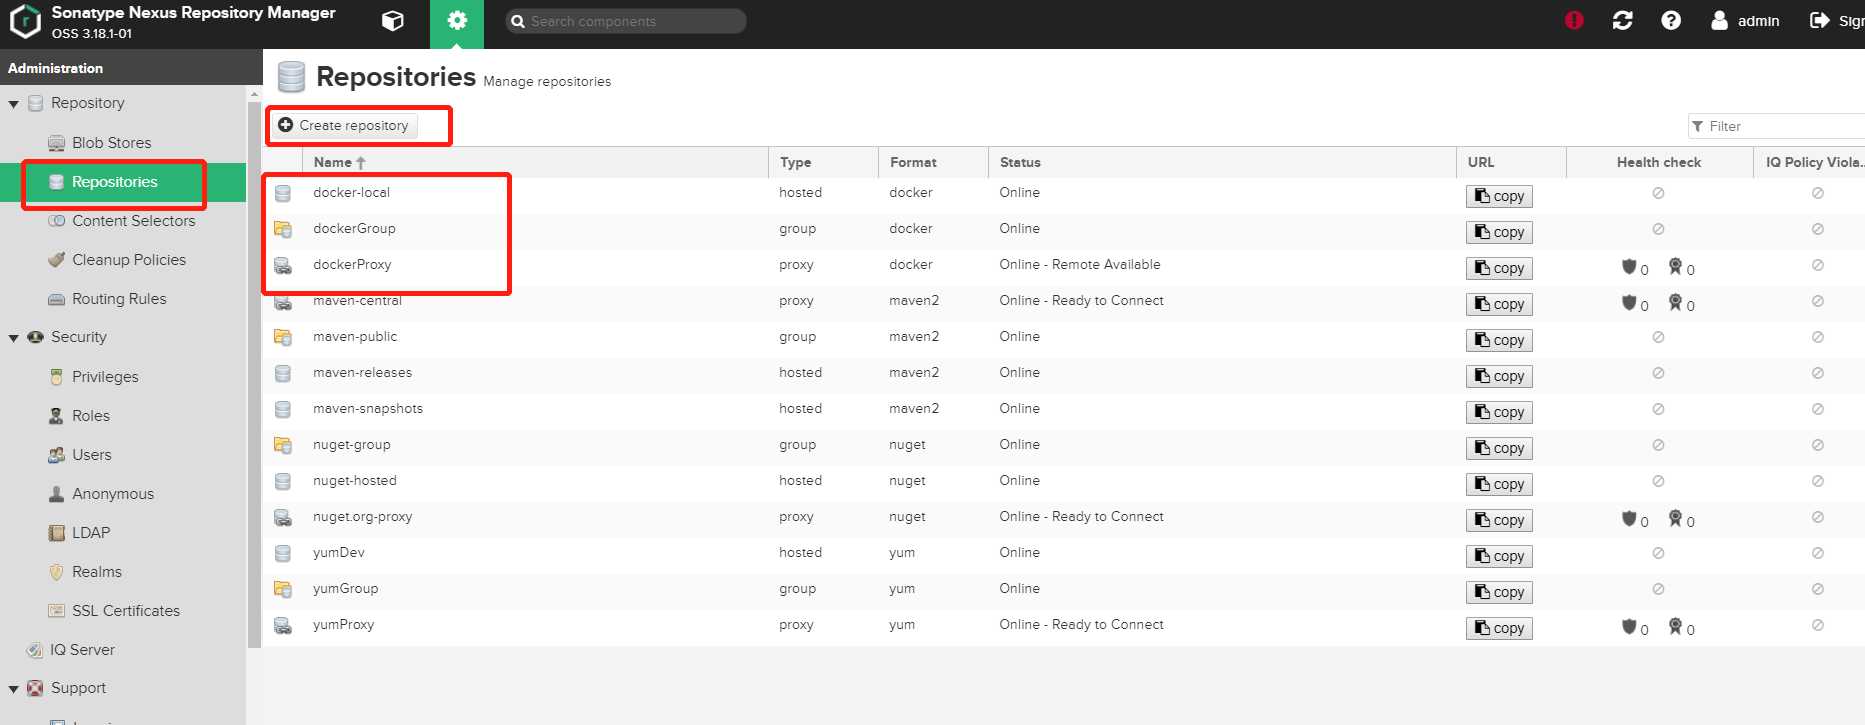Sort by the IQ Policy Violations column header
Image resolution: width=1865 pixels, height=725 pixels.
click(1810, 162)
